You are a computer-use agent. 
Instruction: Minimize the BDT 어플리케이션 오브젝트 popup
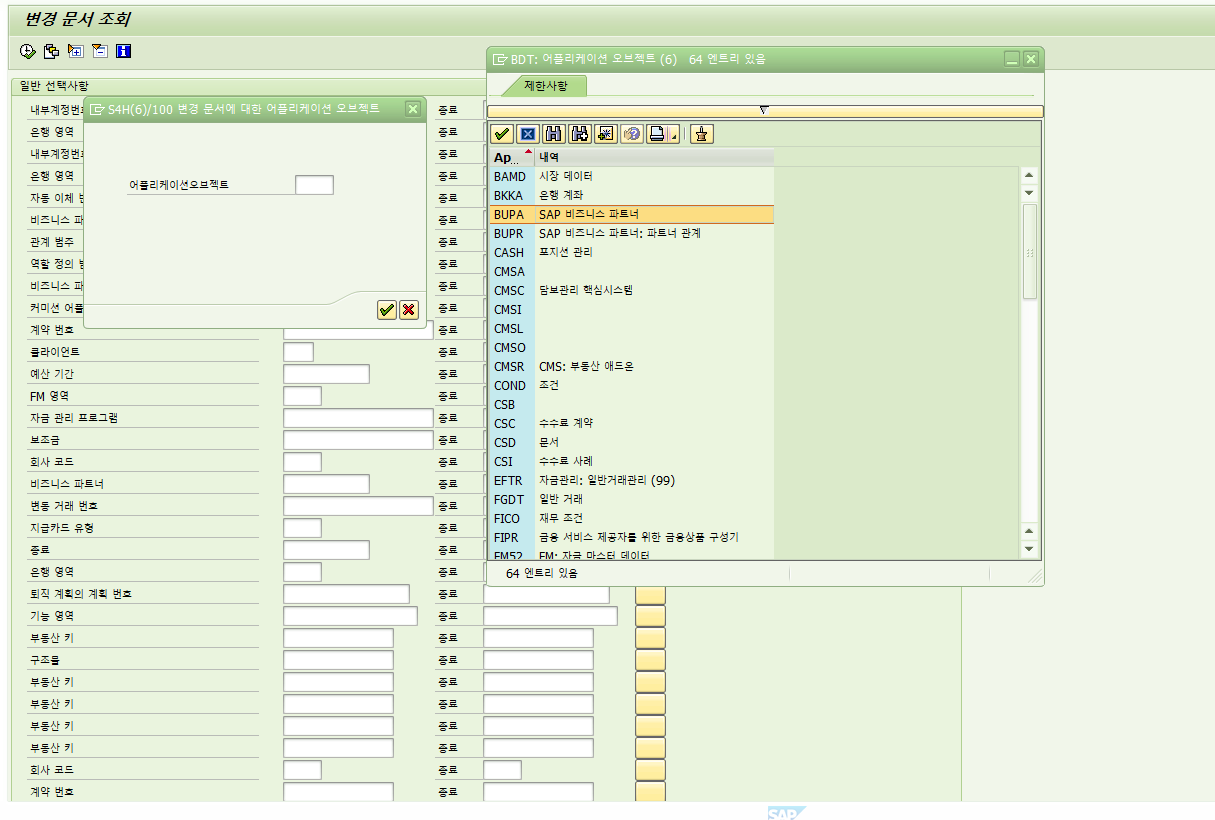pos(1012,59)
